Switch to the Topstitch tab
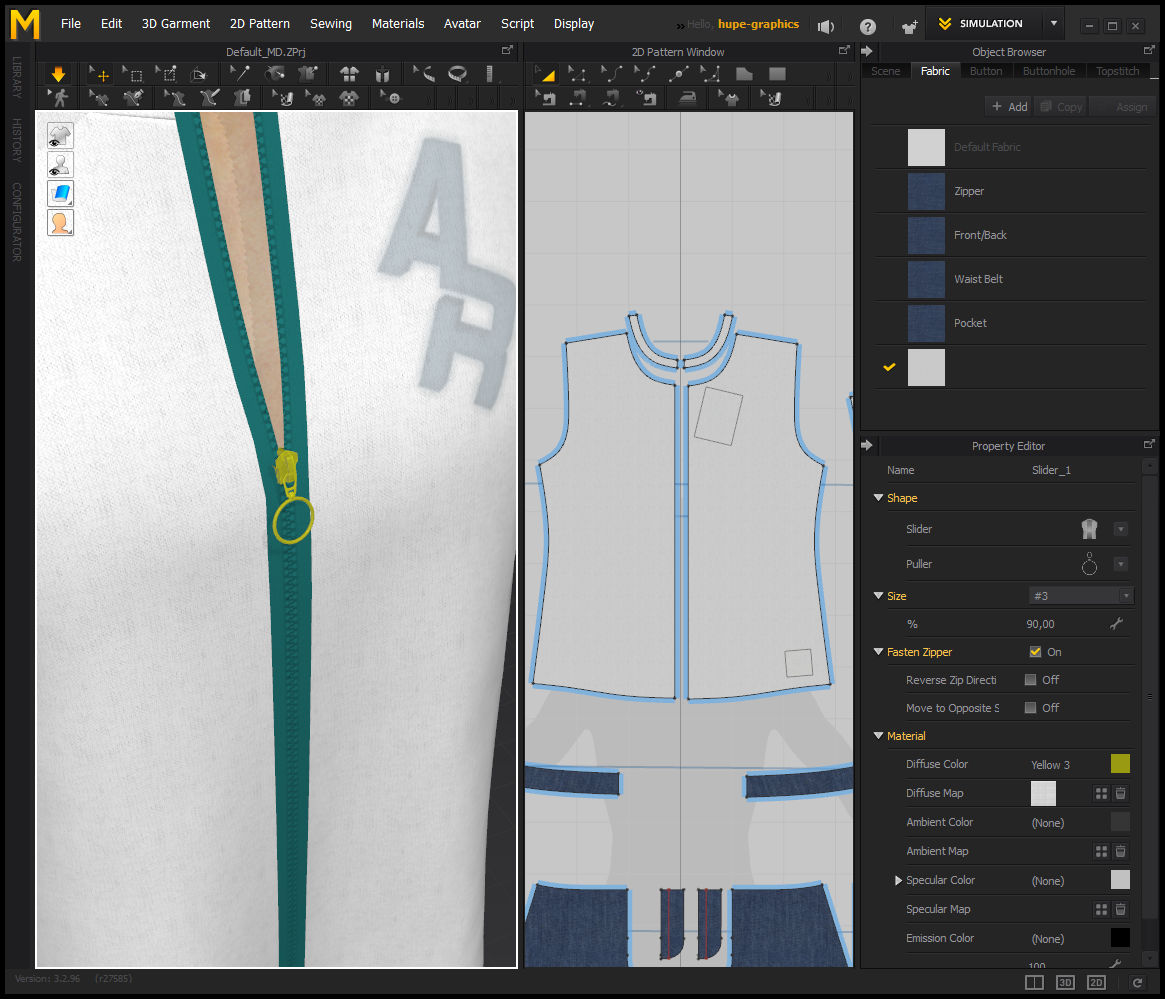This screenshot has width=1165, height=999. click(x=1117, y=71)
